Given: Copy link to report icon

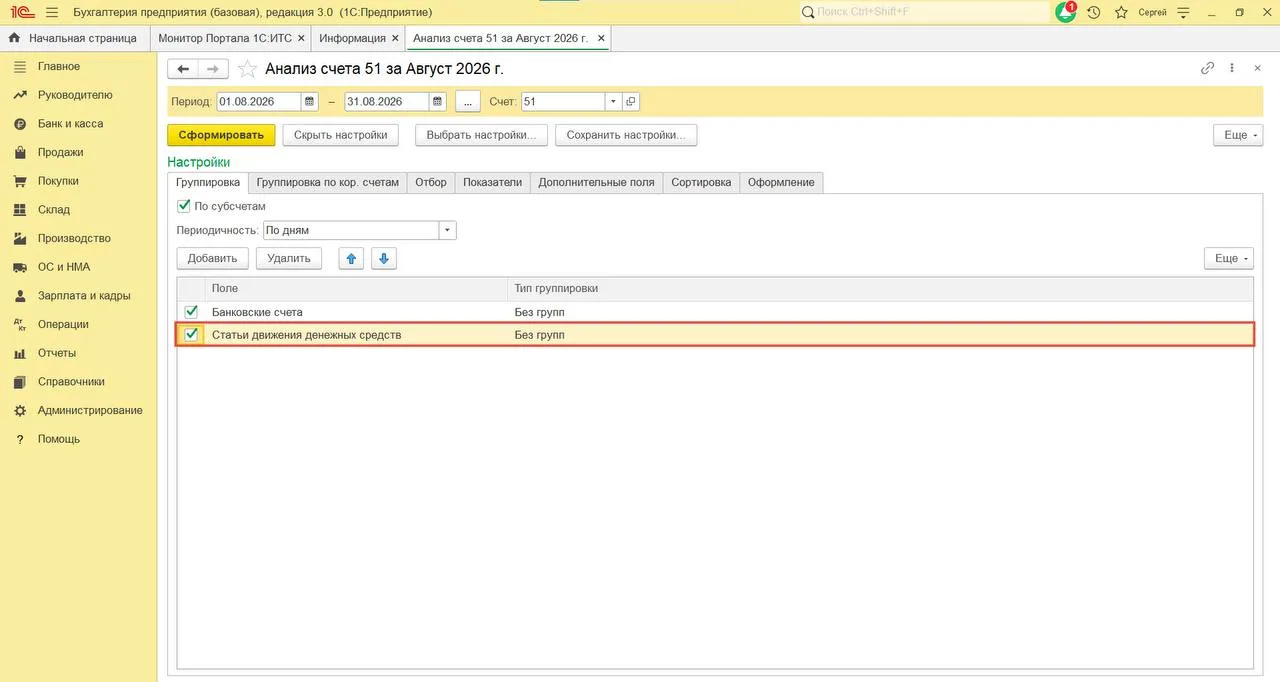Looking at the screenshot, I should (1208, 68).
